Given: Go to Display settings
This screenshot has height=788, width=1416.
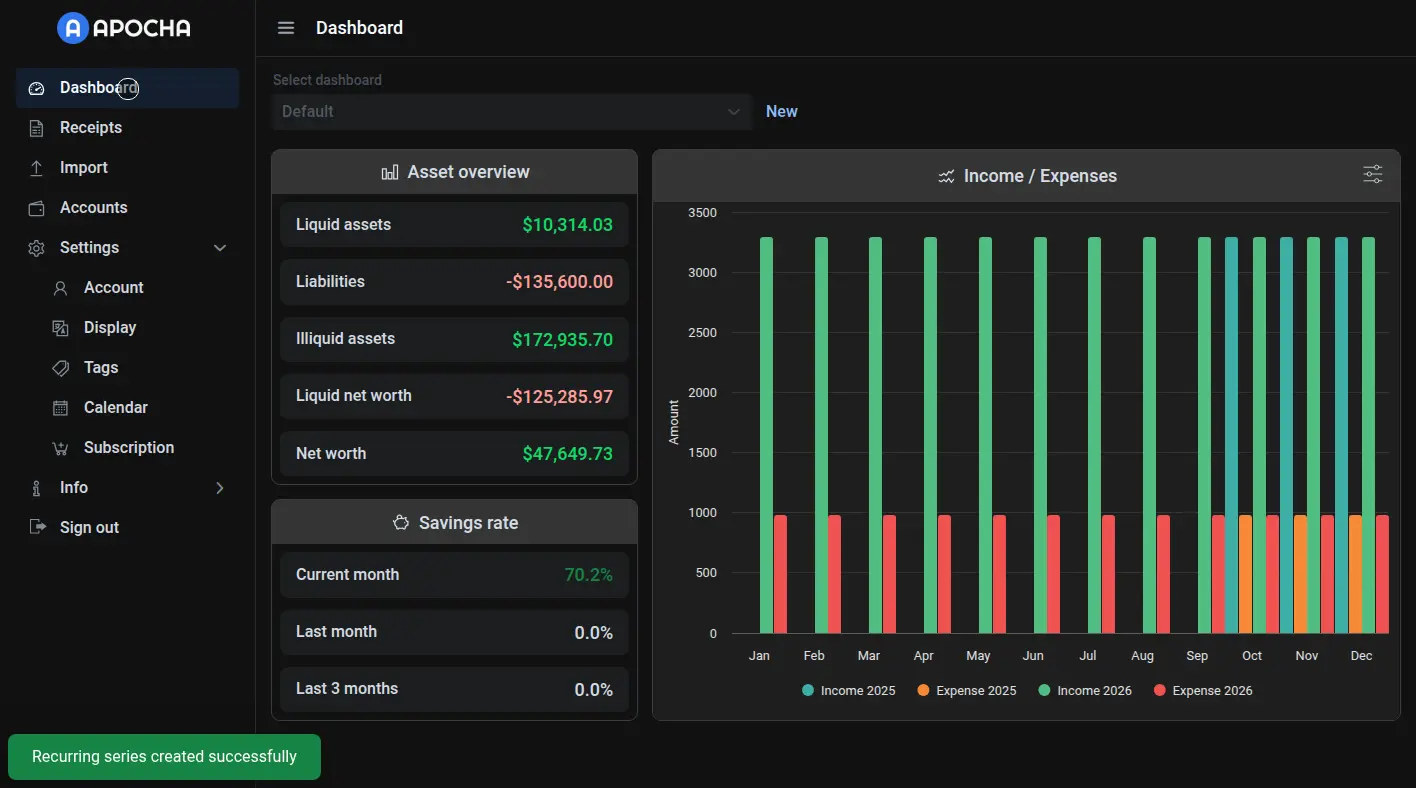Looking at the screenshot, I should coord(110,328).
